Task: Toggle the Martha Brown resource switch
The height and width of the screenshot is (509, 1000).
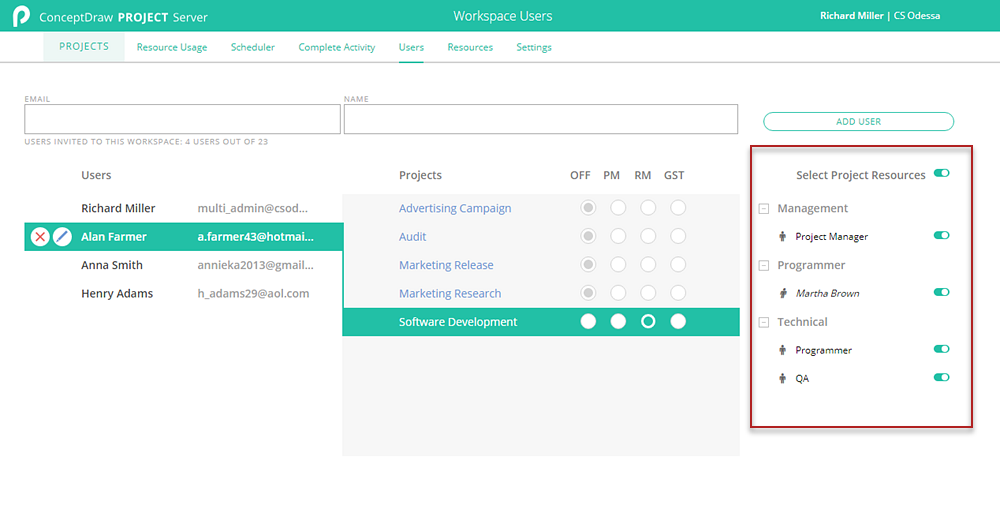Action: tap(941, 292)
